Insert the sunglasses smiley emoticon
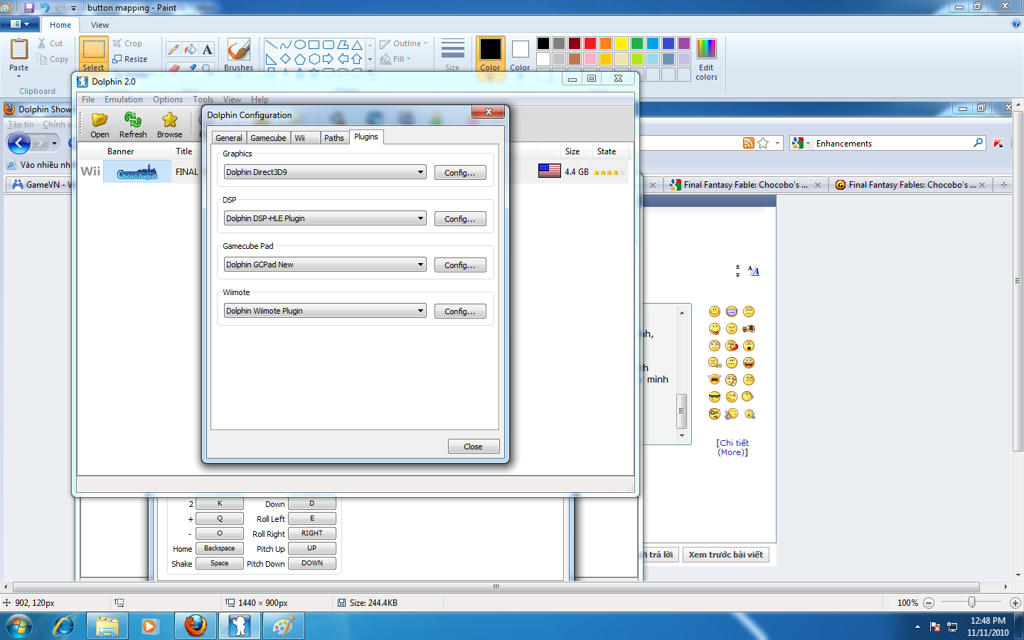This screenshot has width=1024, height=640. (714, 396)
